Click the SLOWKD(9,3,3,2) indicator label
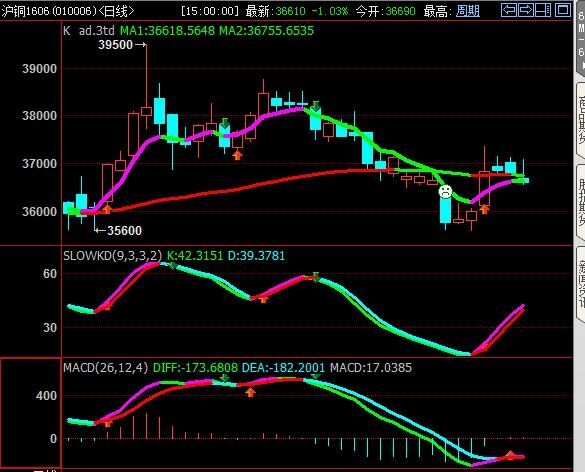Viewport: 585px width, 472px height. 113,256
